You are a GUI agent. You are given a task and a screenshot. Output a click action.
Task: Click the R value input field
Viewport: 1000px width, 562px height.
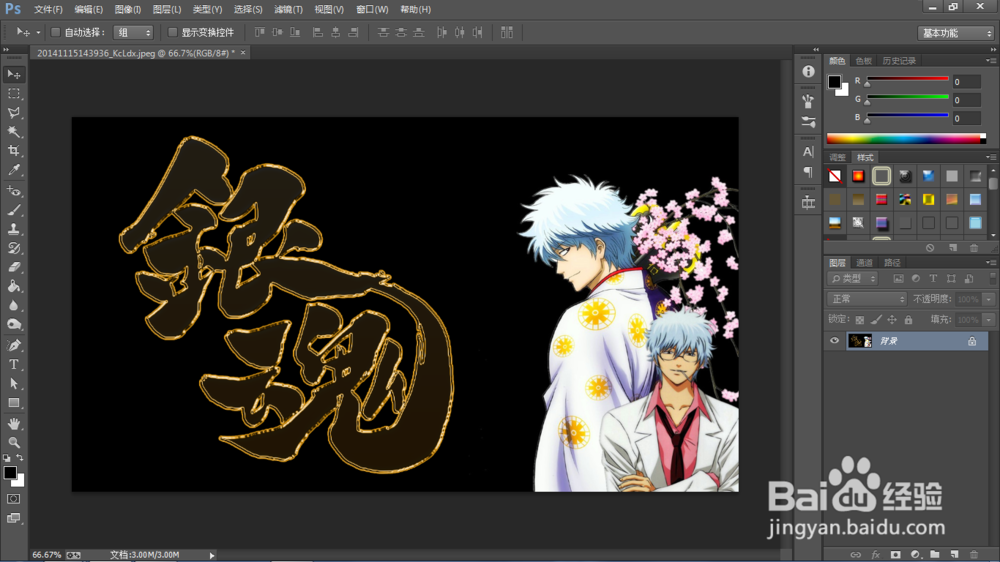(x=966, y=82)
